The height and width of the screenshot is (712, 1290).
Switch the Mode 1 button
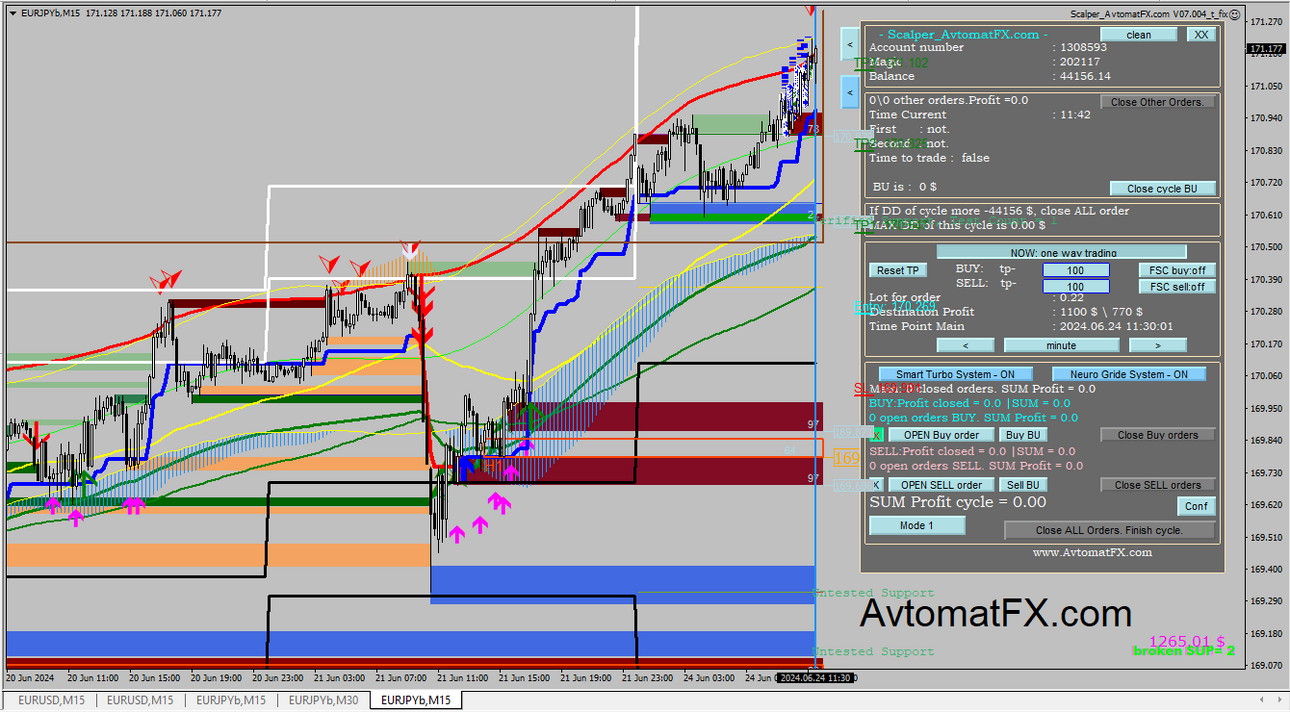pyautogui.click(x=917, y=526)
